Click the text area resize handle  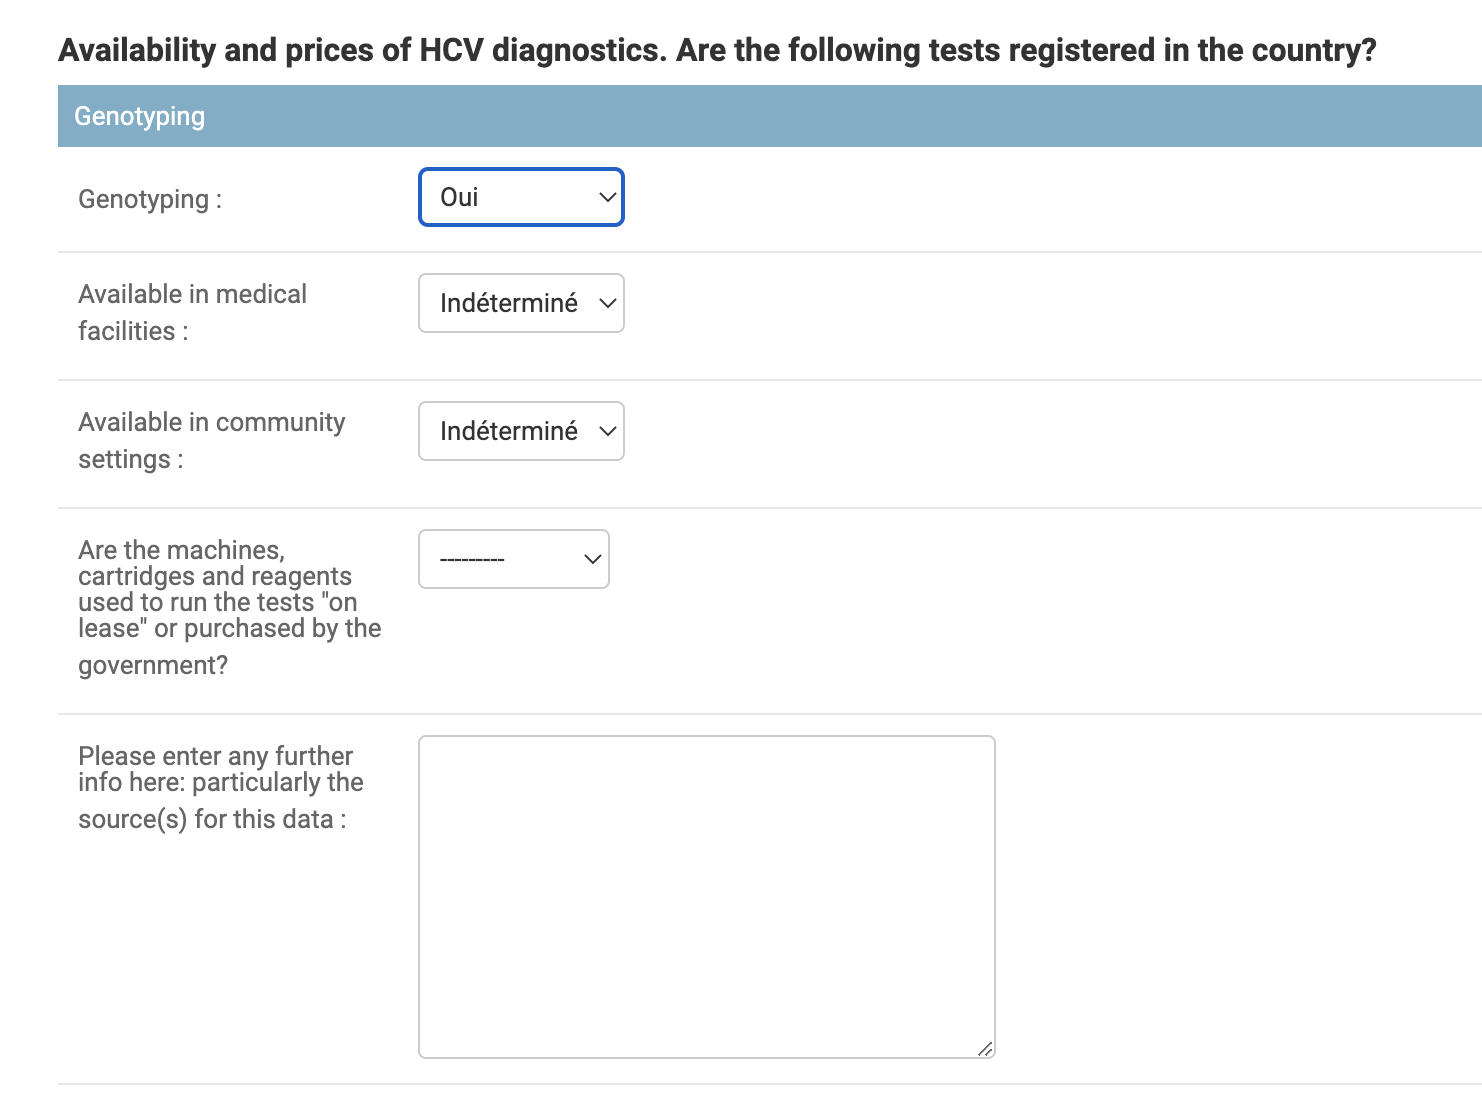click(985, 1048)
